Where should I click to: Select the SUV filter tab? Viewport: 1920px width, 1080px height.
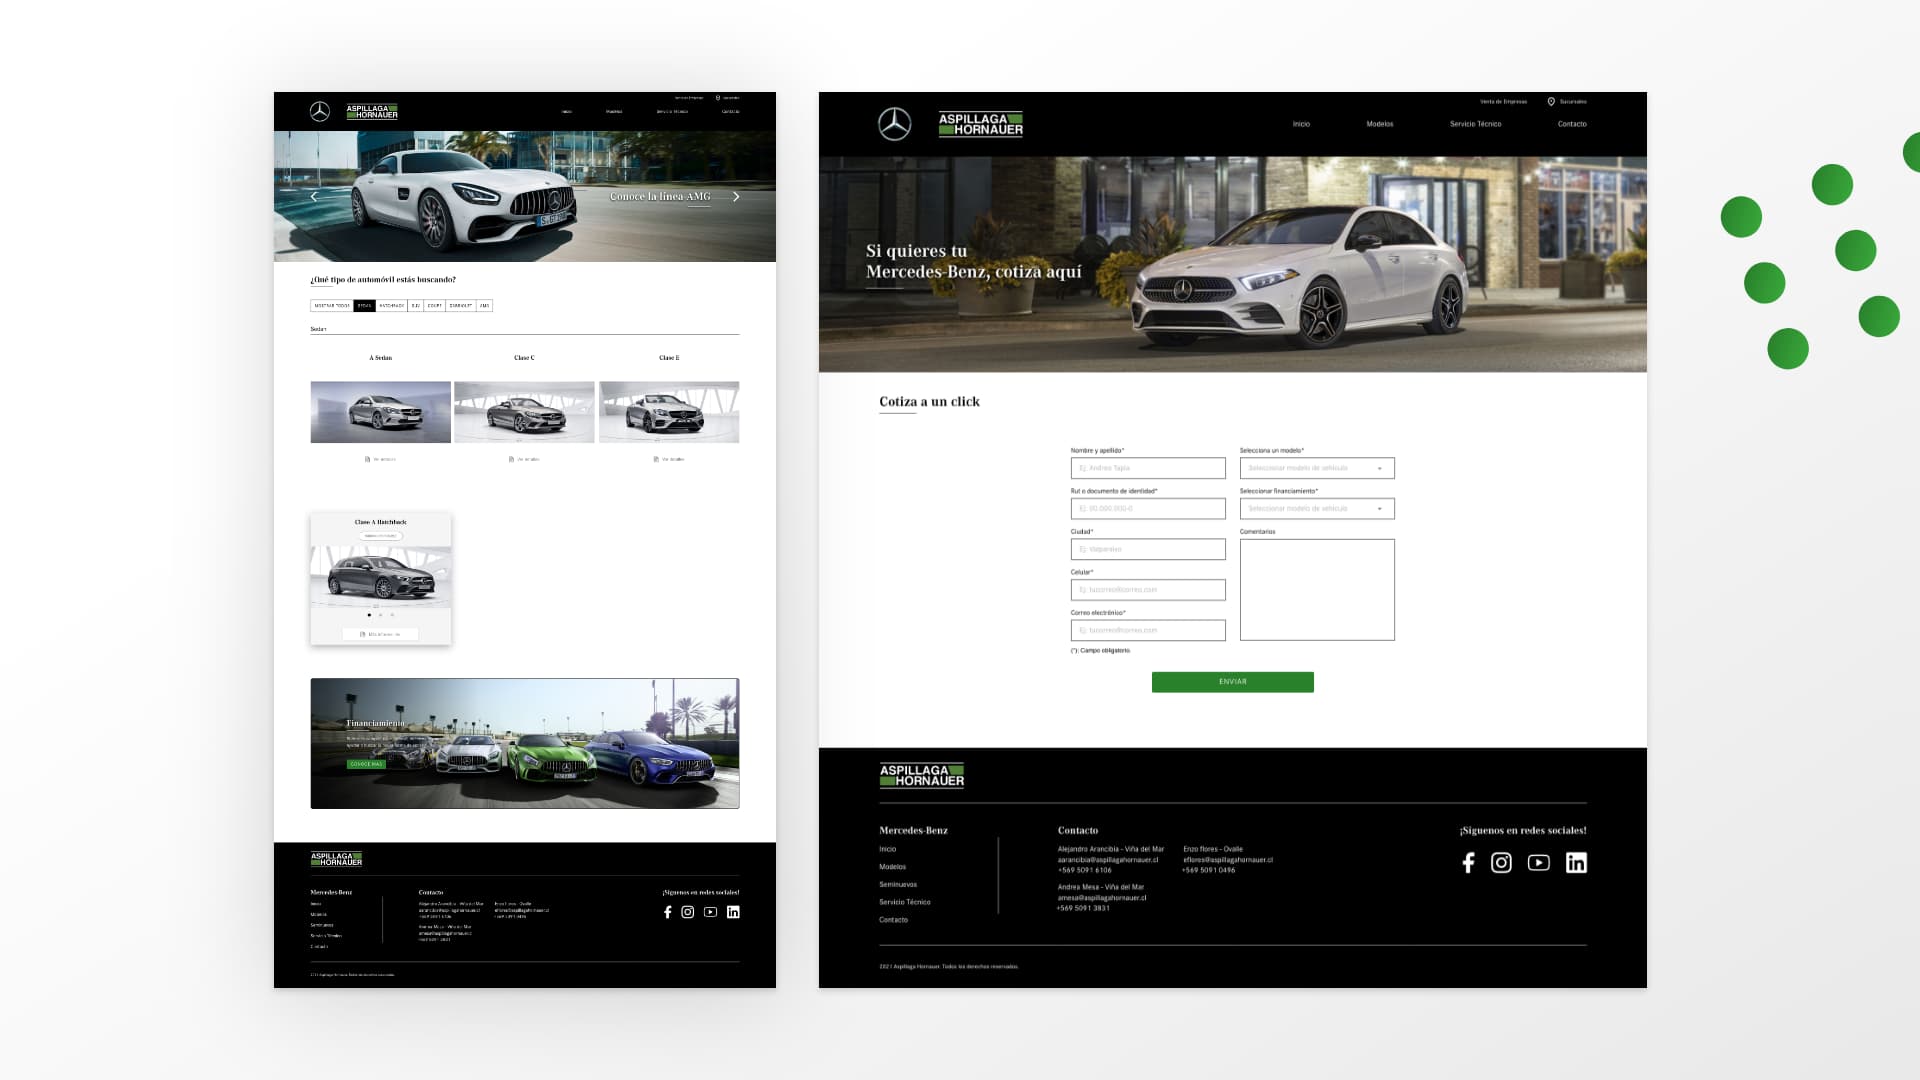tap(415, 306)
